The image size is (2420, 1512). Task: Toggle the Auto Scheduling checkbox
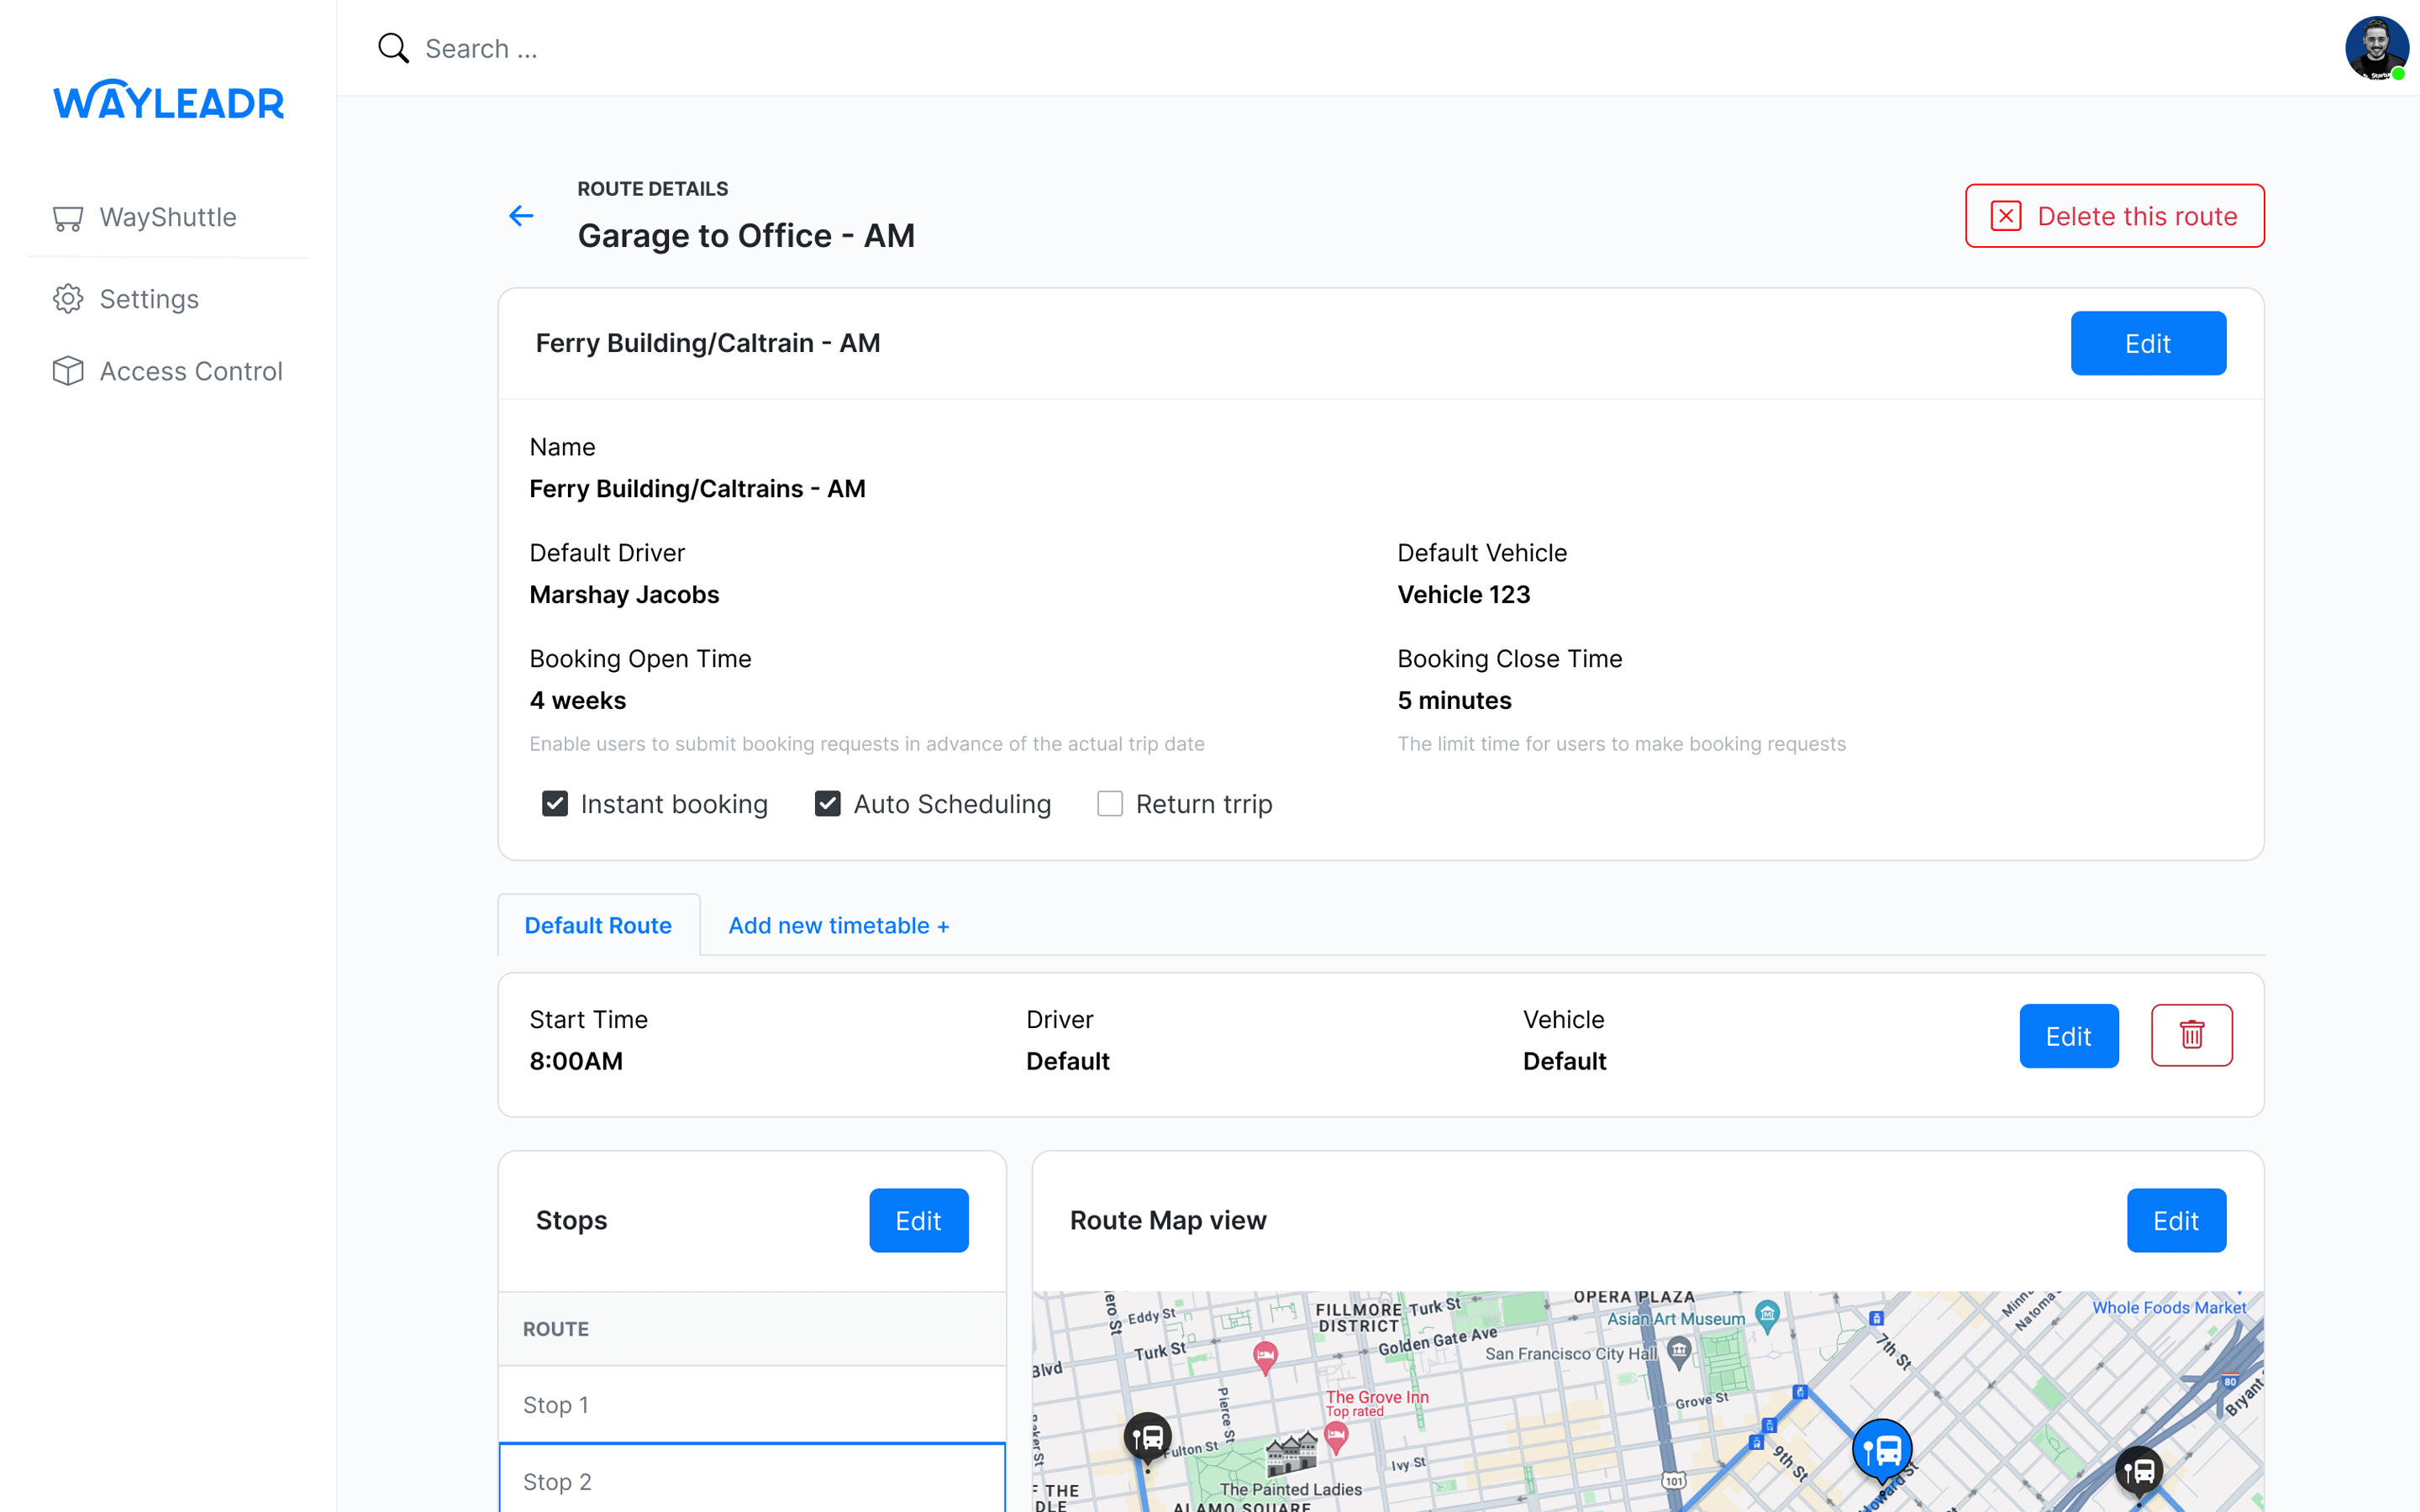coord(828,803)
